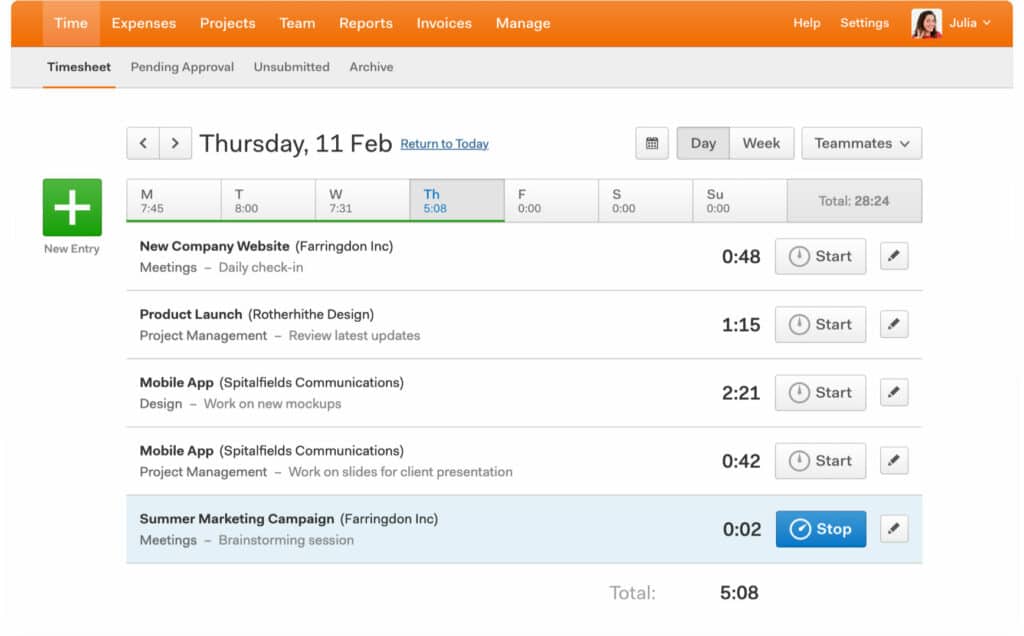Switch to Day view
The height and width of the screenshot is (636, 1024).
pyautogui.click(x=703, y=143)
